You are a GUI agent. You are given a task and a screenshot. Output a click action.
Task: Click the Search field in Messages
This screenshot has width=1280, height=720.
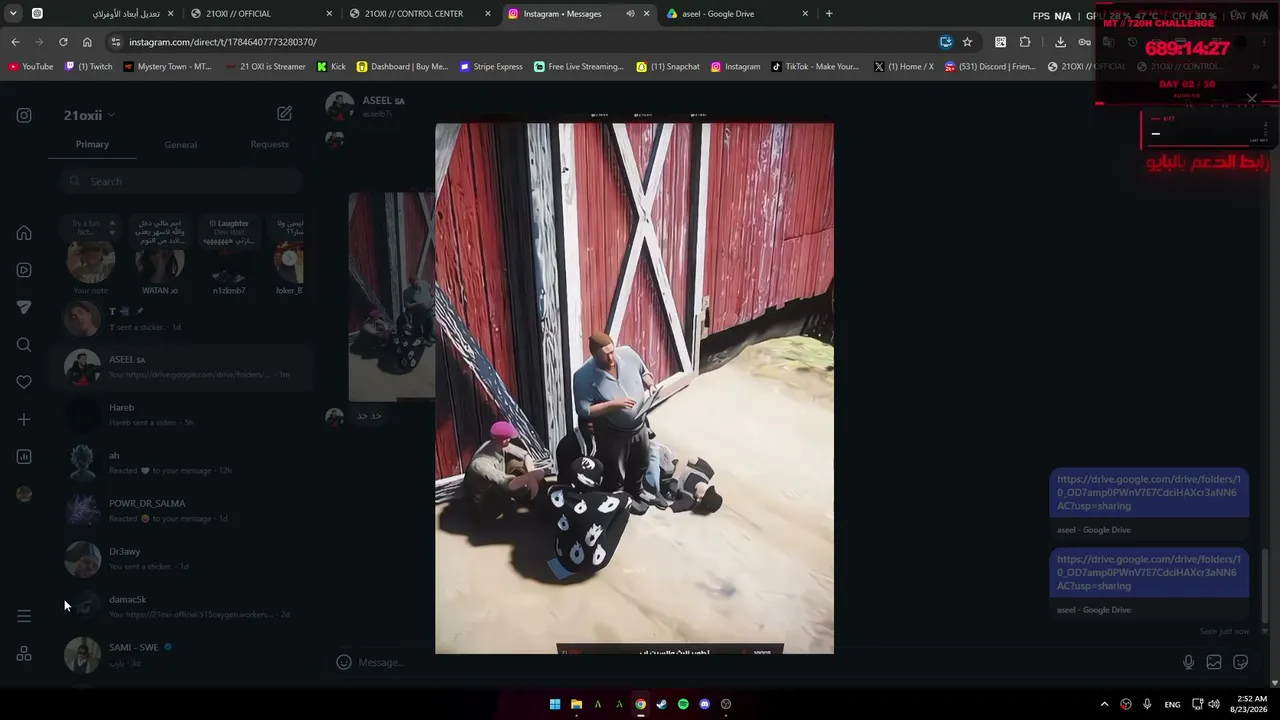pyautogui.click(x=181, y=181)
